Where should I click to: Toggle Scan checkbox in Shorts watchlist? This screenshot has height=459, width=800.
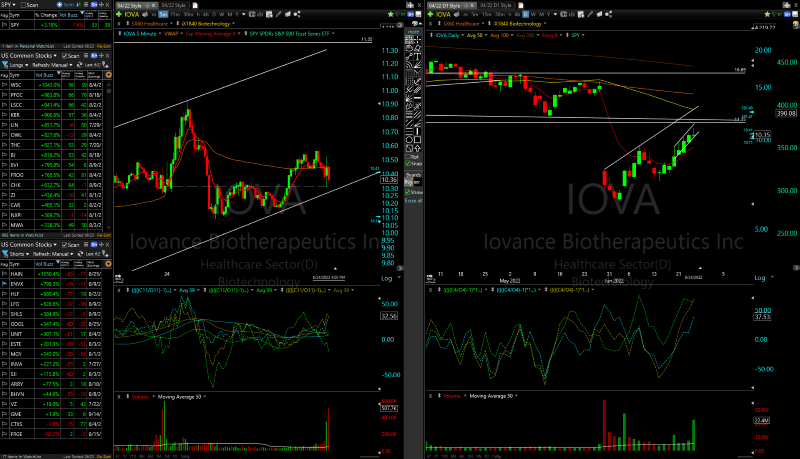coord(64,245)
